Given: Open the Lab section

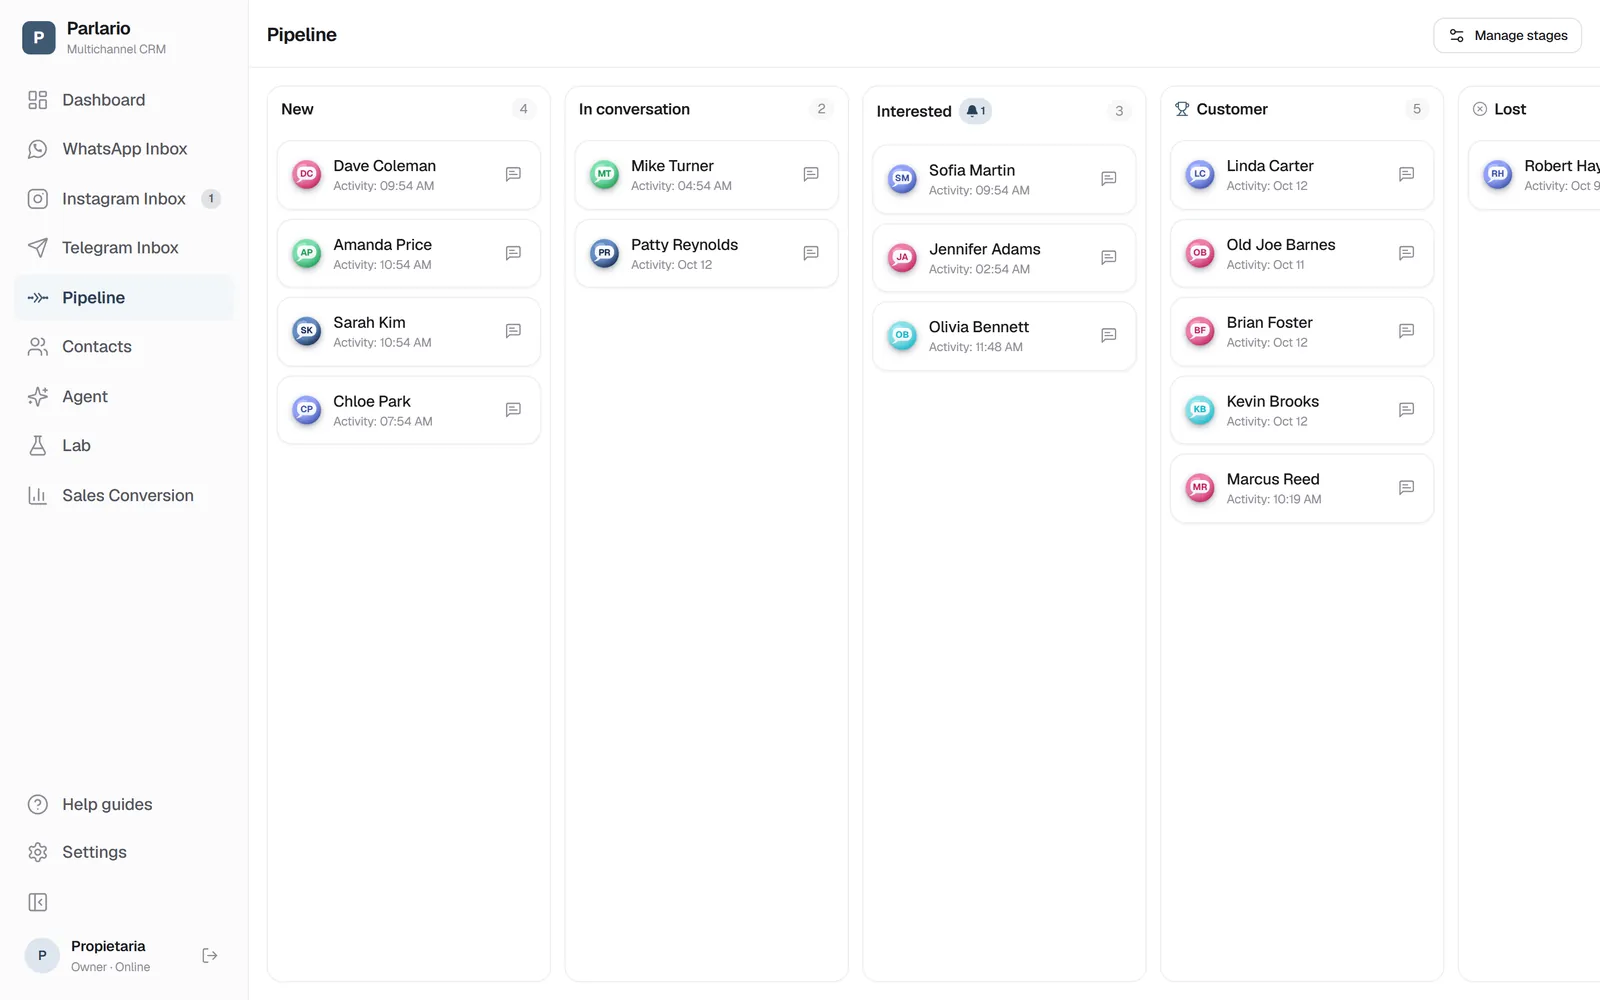Looking at the screenshot, I should (124, 446).
